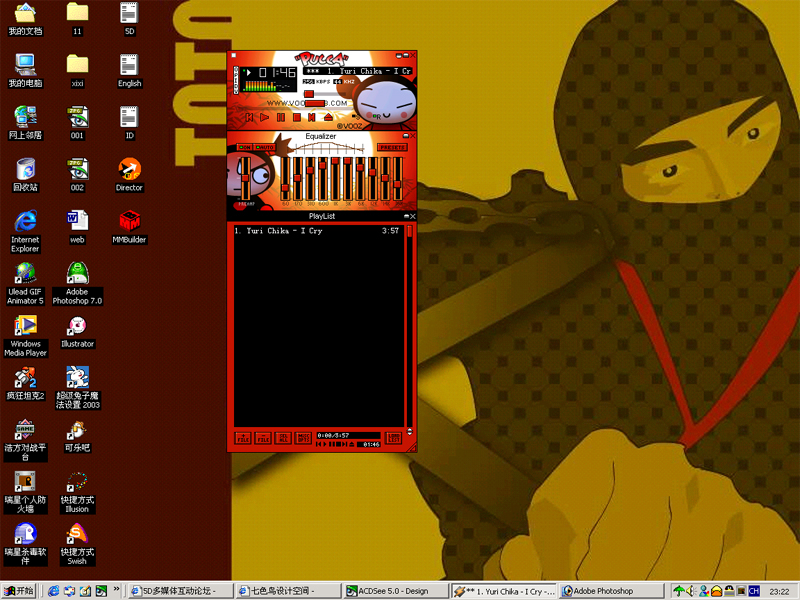The image size is (800, 600).
Task: Select the 超级兔子魔法设置 2003 icon
Action: point(77,388)
